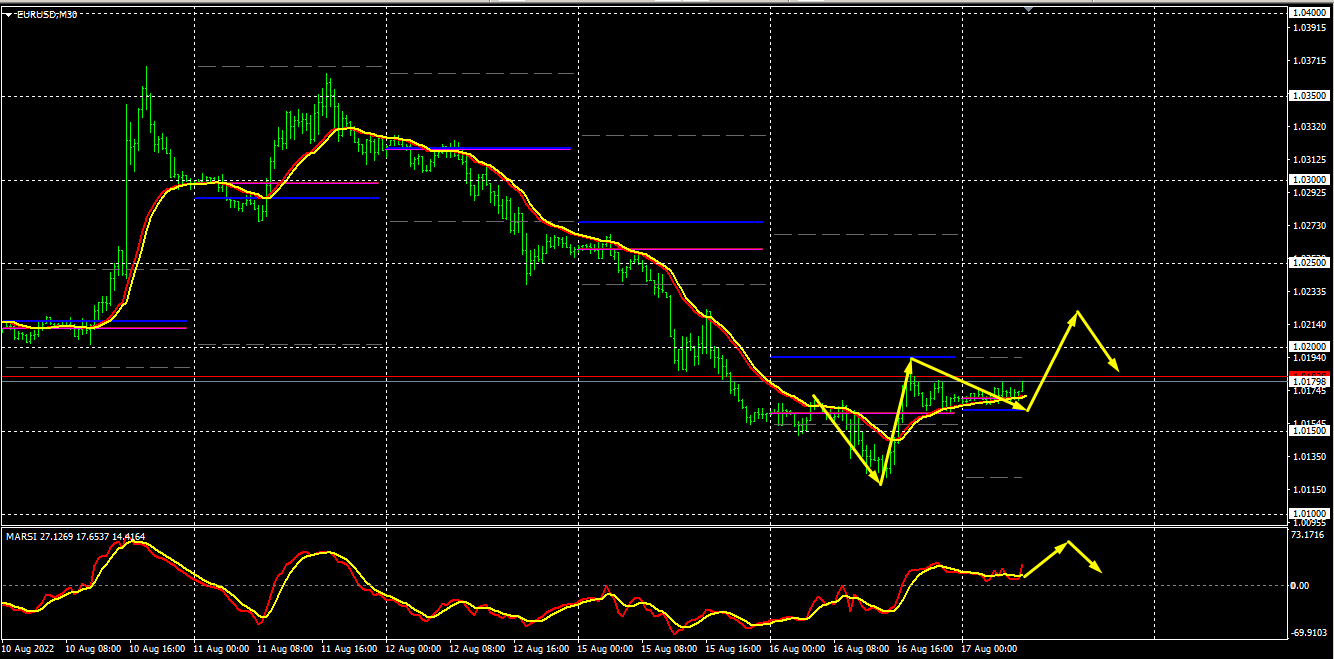Click the 0.00 level on indicator scale
Screen dimensions: 1334x659
click(x=1300, y=586)
